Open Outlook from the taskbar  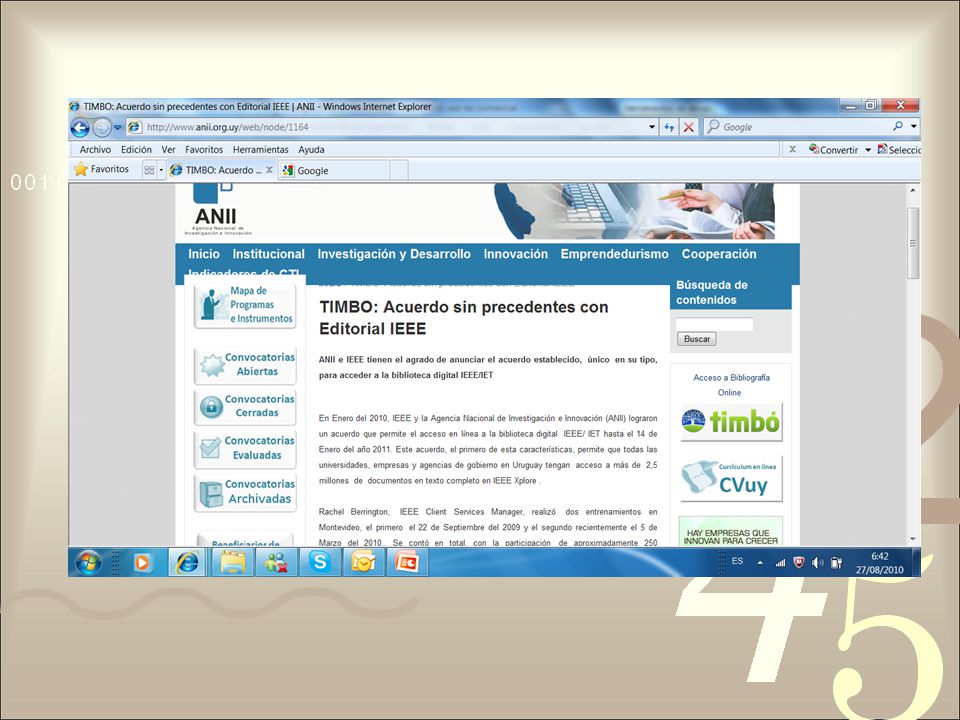click(x=363, y=562)
